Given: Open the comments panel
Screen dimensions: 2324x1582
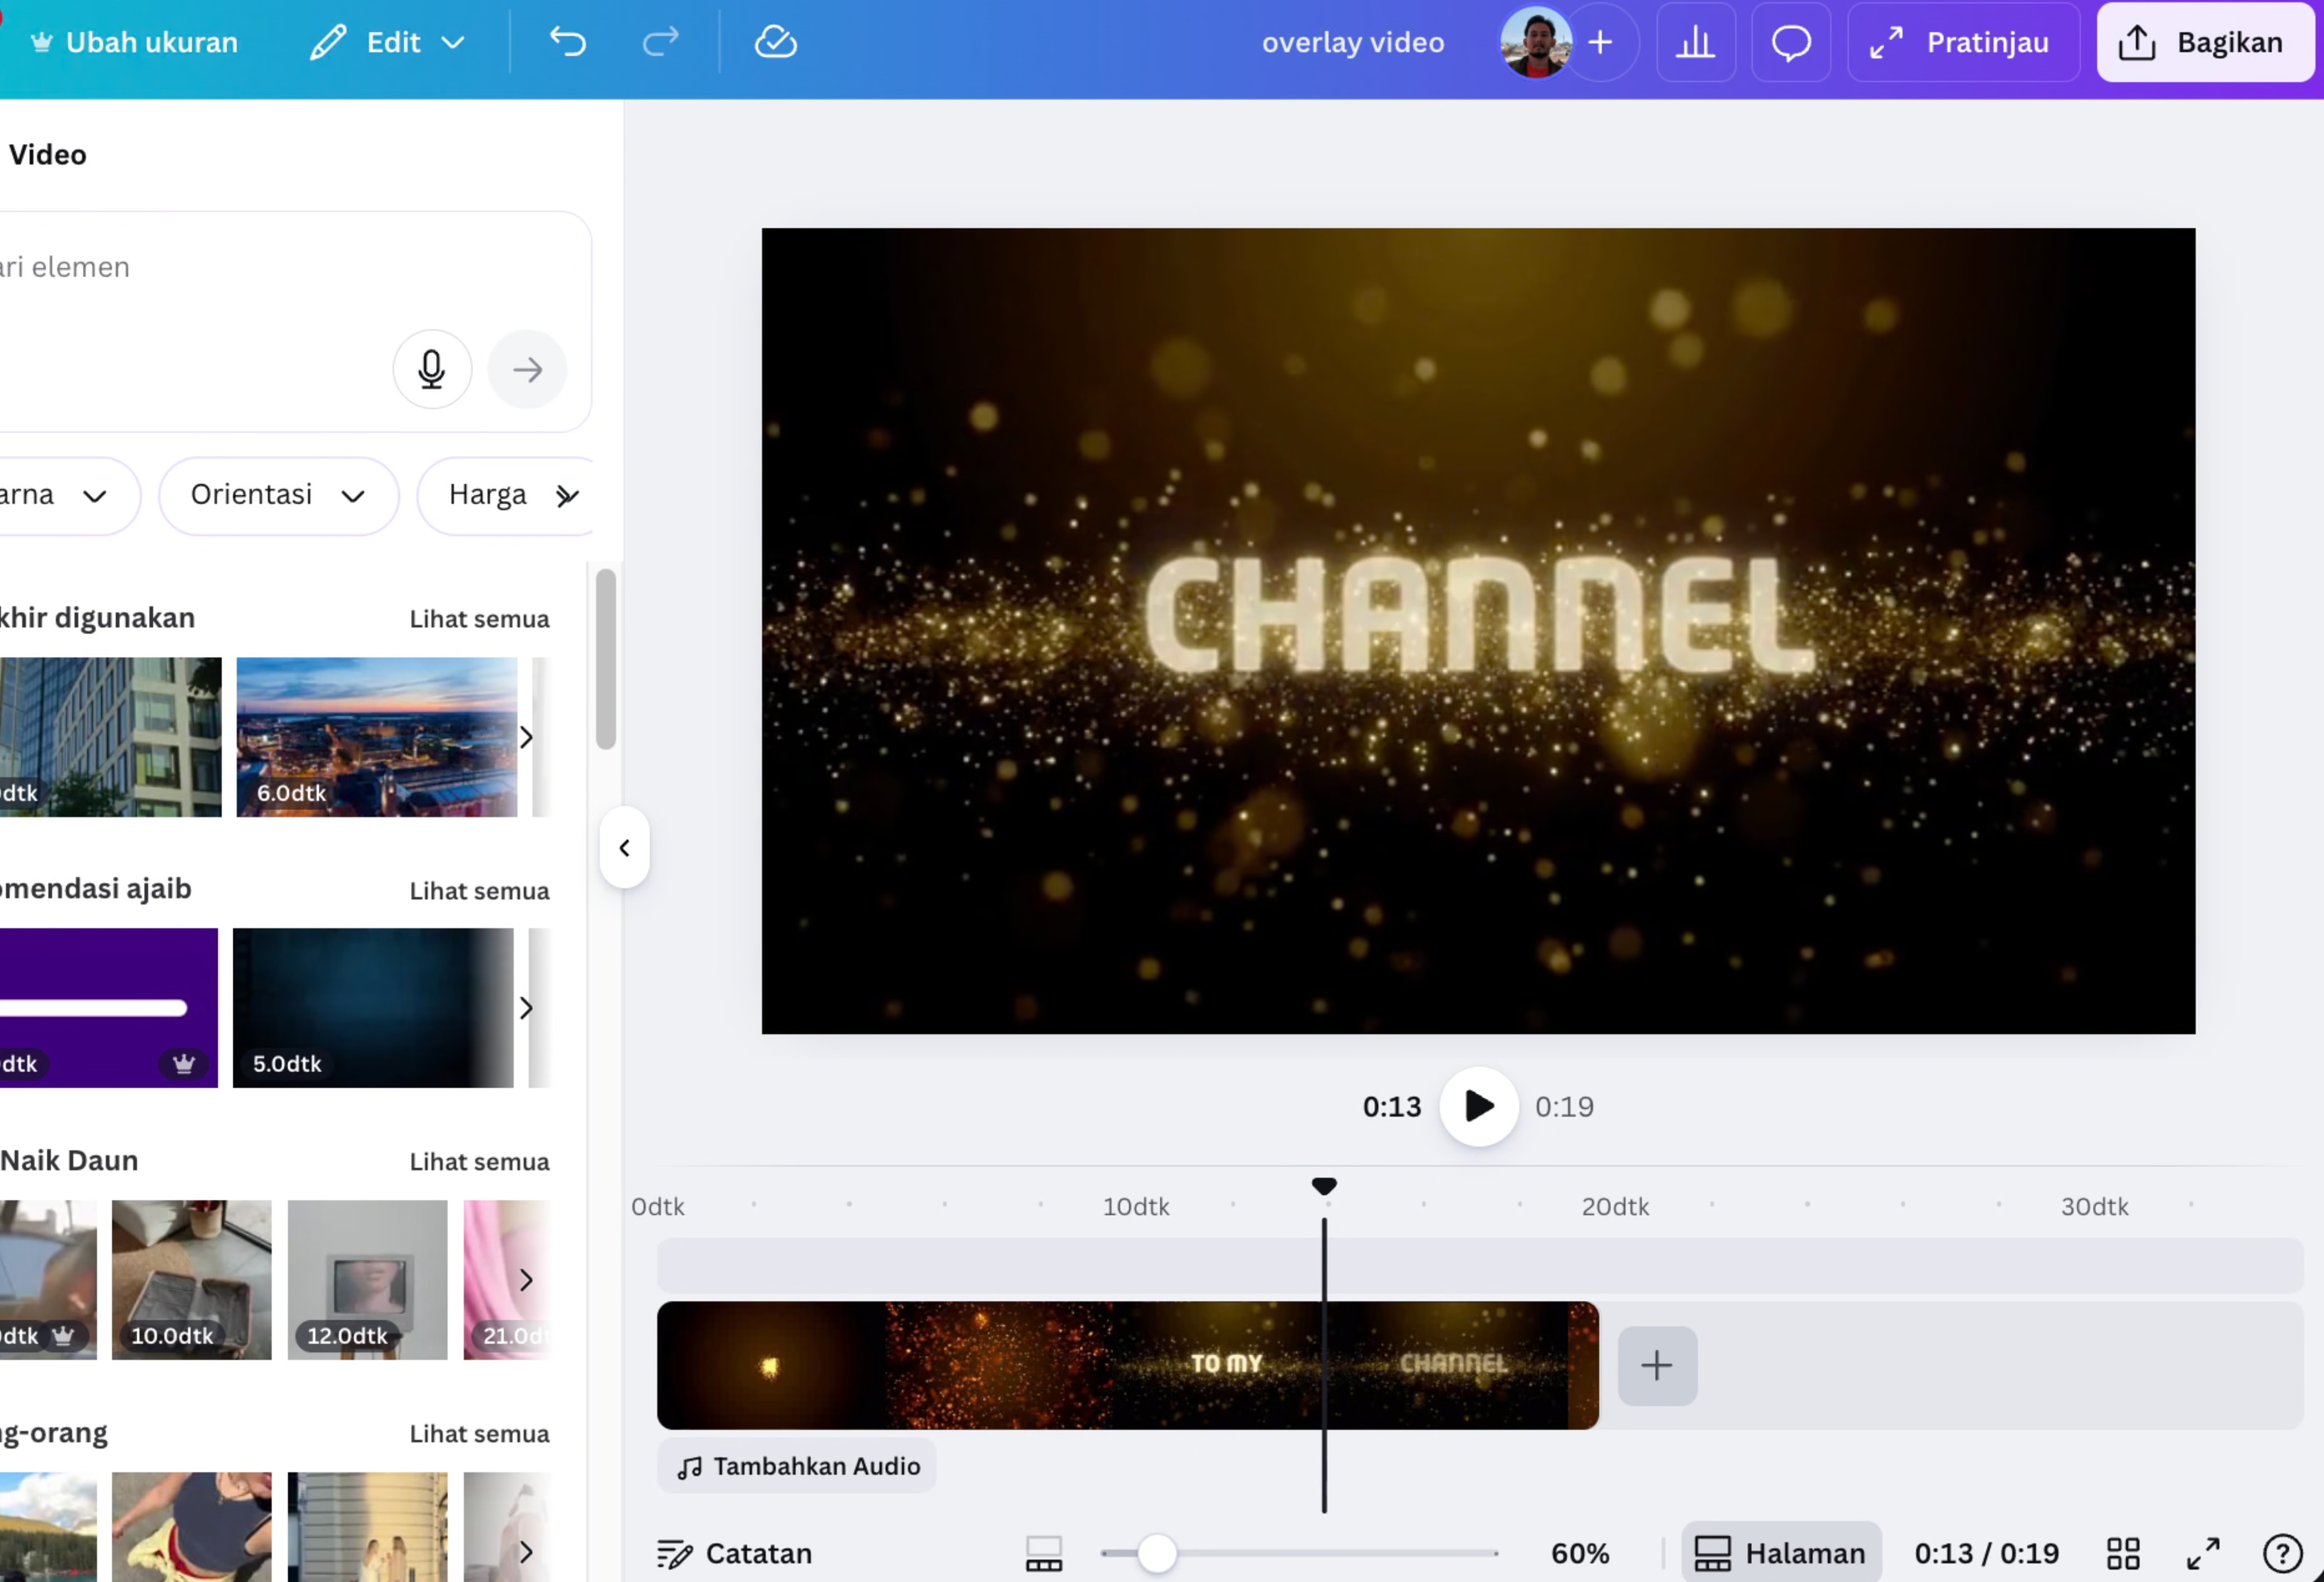Looking at the screenshot, I should (x=1790, y=42).
